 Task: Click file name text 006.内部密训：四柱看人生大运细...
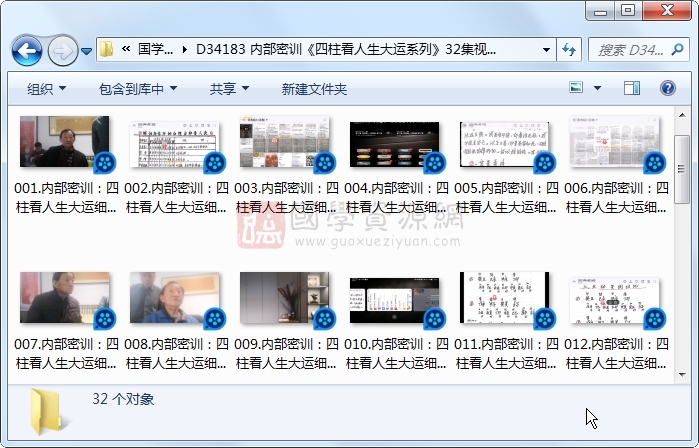(x=616, y=197)
